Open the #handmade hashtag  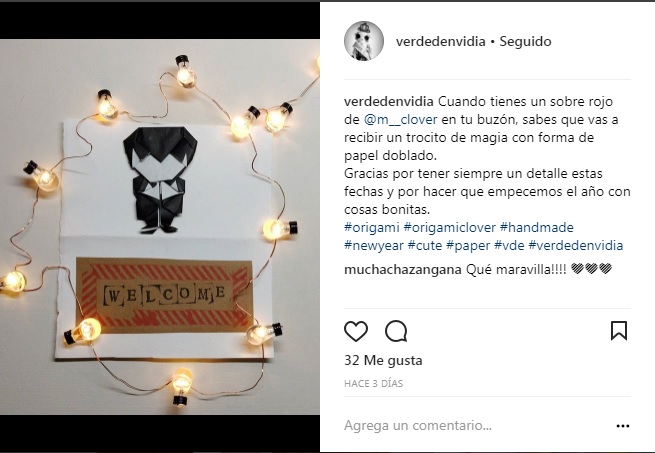point(536,227)
